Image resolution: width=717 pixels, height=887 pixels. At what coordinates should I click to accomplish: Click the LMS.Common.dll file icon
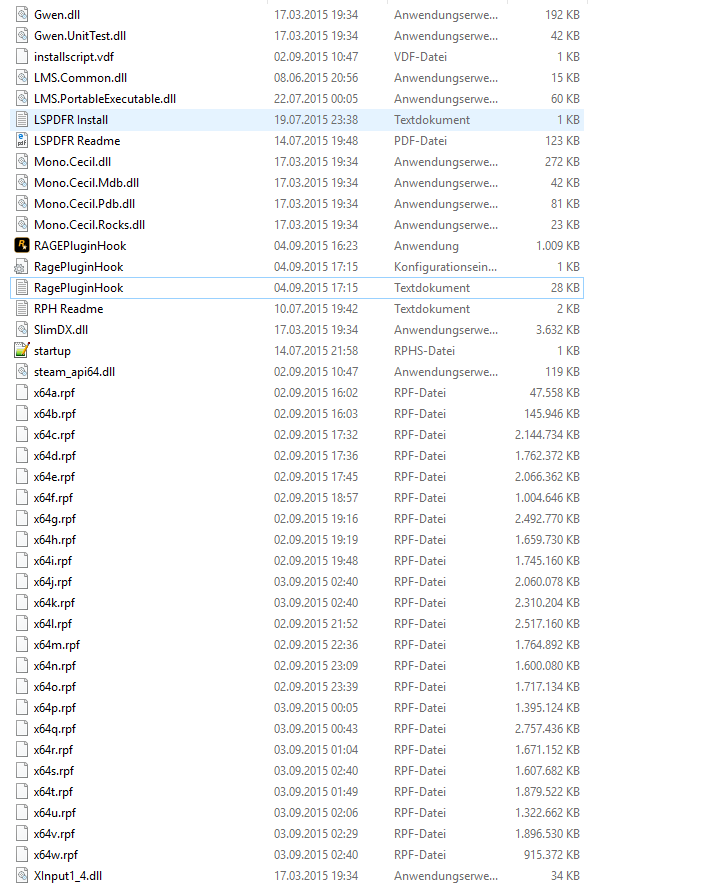(x=22, y=77)
